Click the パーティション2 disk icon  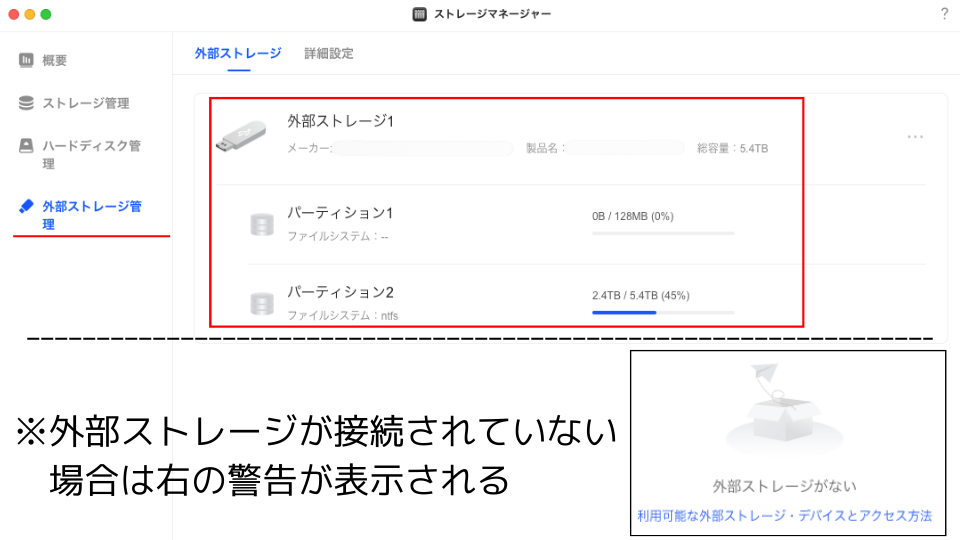pyautogui.click(x=261, y=303)
